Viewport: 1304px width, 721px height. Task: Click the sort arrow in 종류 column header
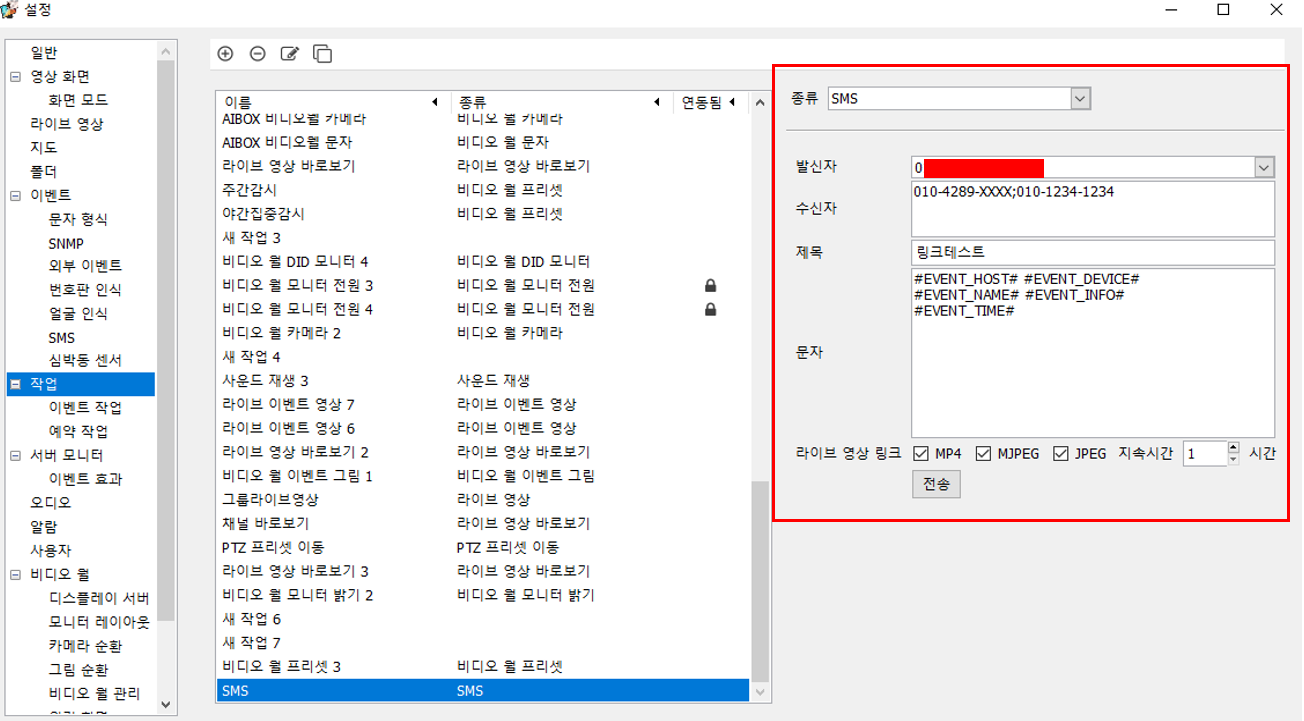(657, 102)
